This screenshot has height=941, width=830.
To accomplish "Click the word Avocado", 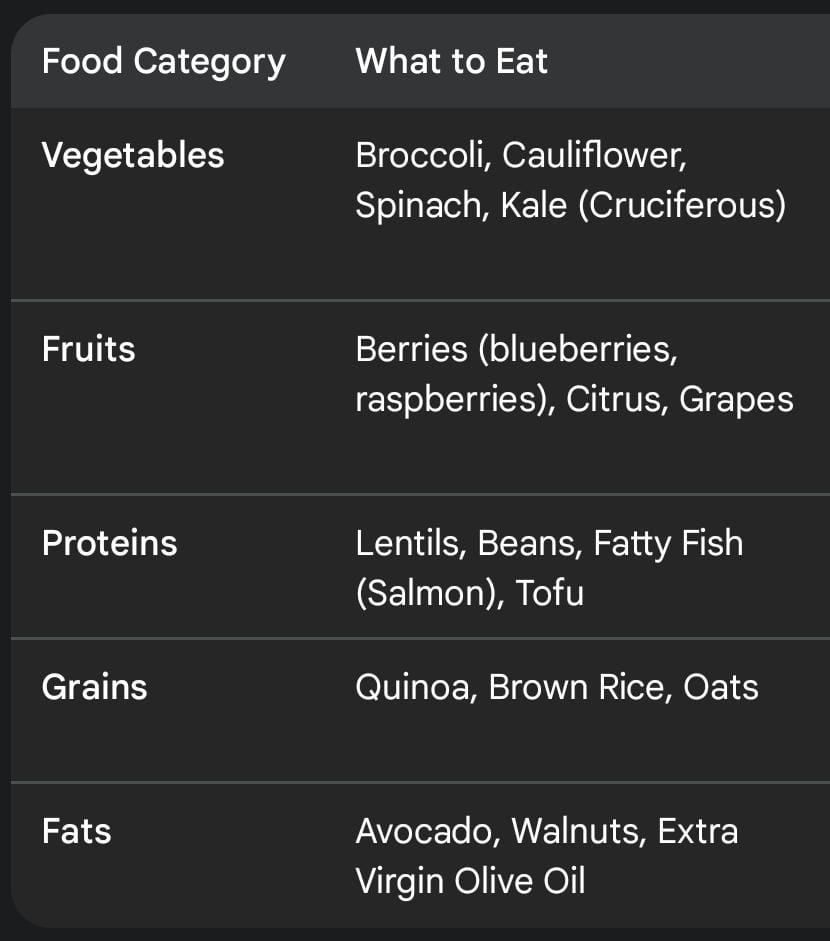I will pos(428,832).
